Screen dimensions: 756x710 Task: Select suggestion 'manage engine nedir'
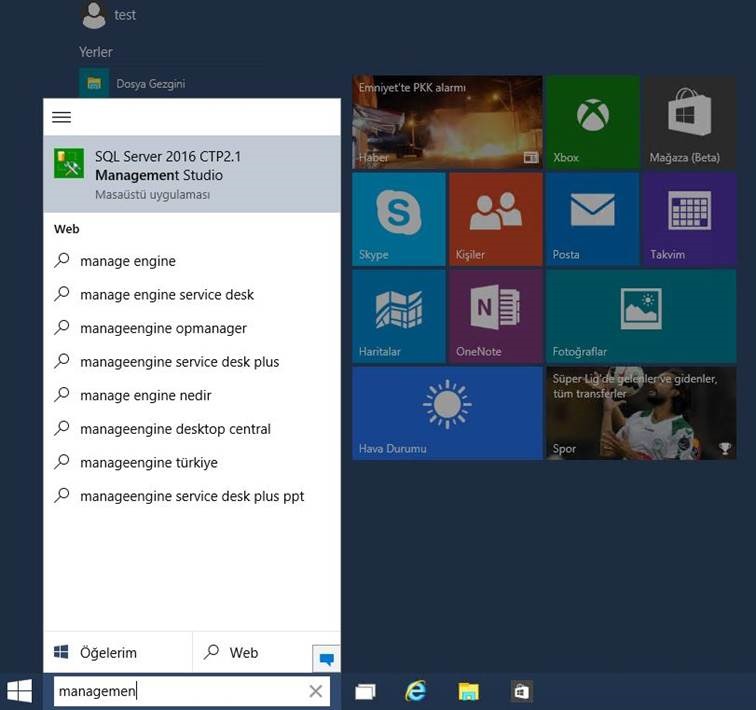click(192, 395)
